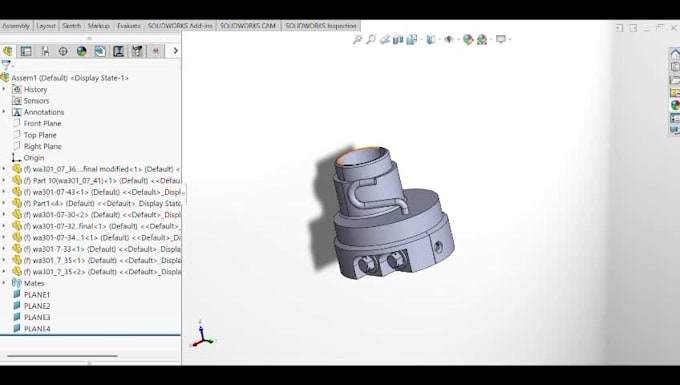The width and height of the screenshot is (680, 385).
Task: Click the Sensors folder icon
Action: pyautogui.click(x=16, y=101)
